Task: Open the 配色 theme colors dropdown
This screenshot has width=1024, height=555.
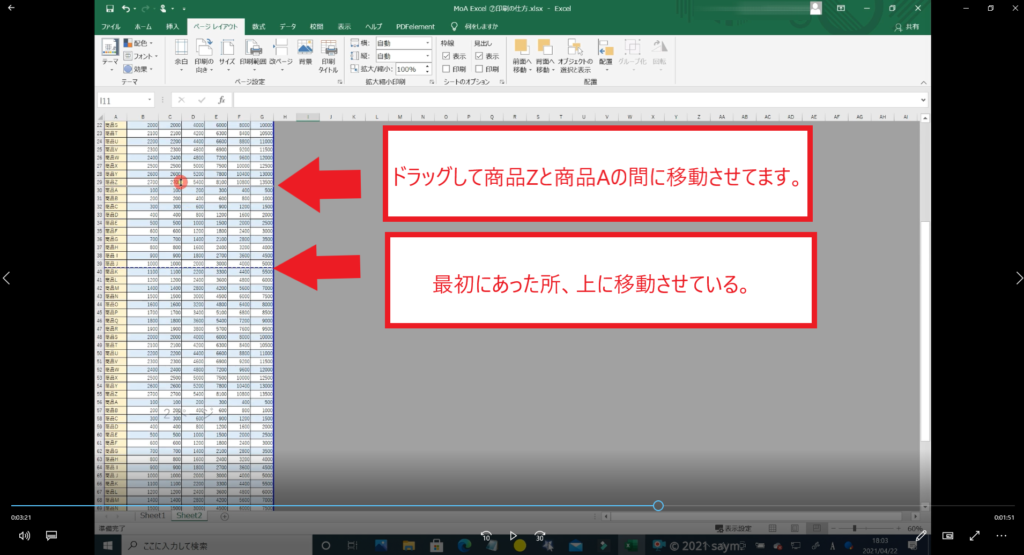Action: (140, 44)
